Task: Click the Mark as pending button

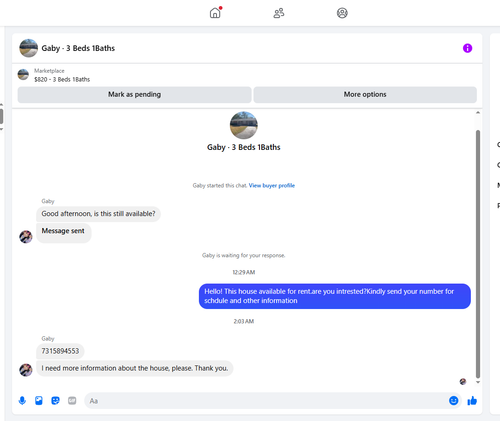Action: [x=134, y=95]
